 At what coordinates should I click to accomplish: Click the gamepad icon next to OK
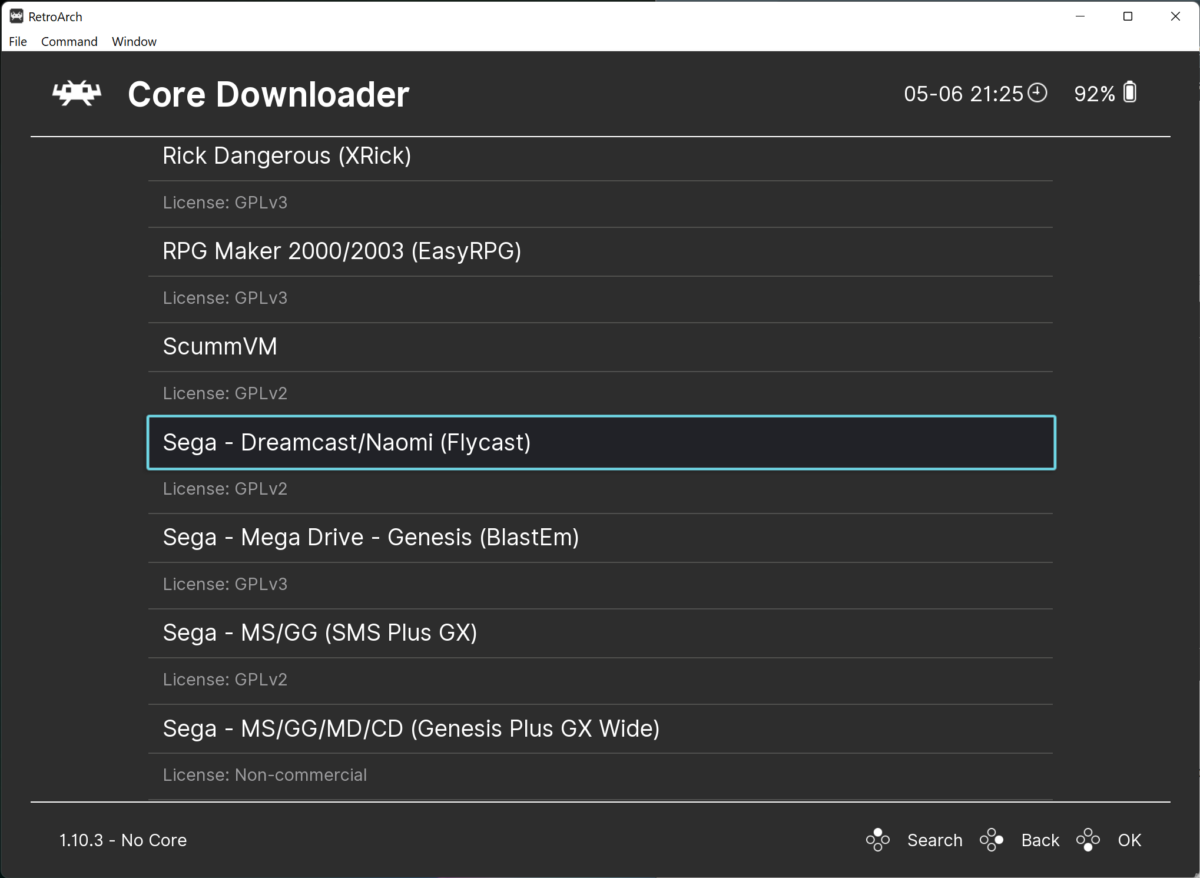(x=1088, y=840)
